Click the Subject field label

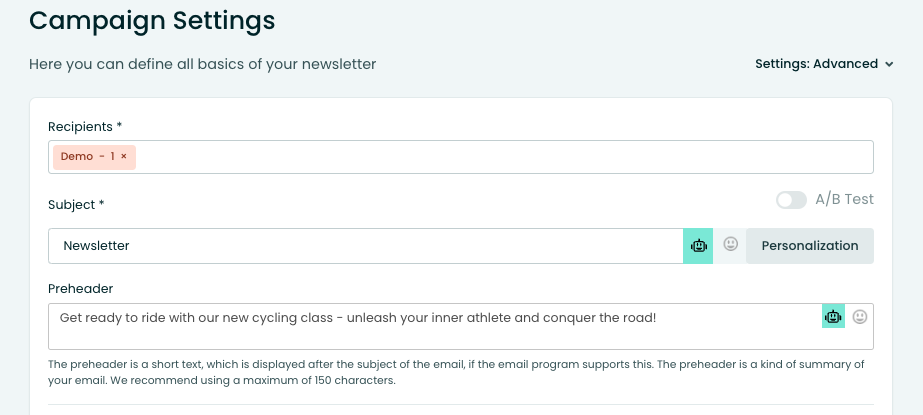click(76, 205)
